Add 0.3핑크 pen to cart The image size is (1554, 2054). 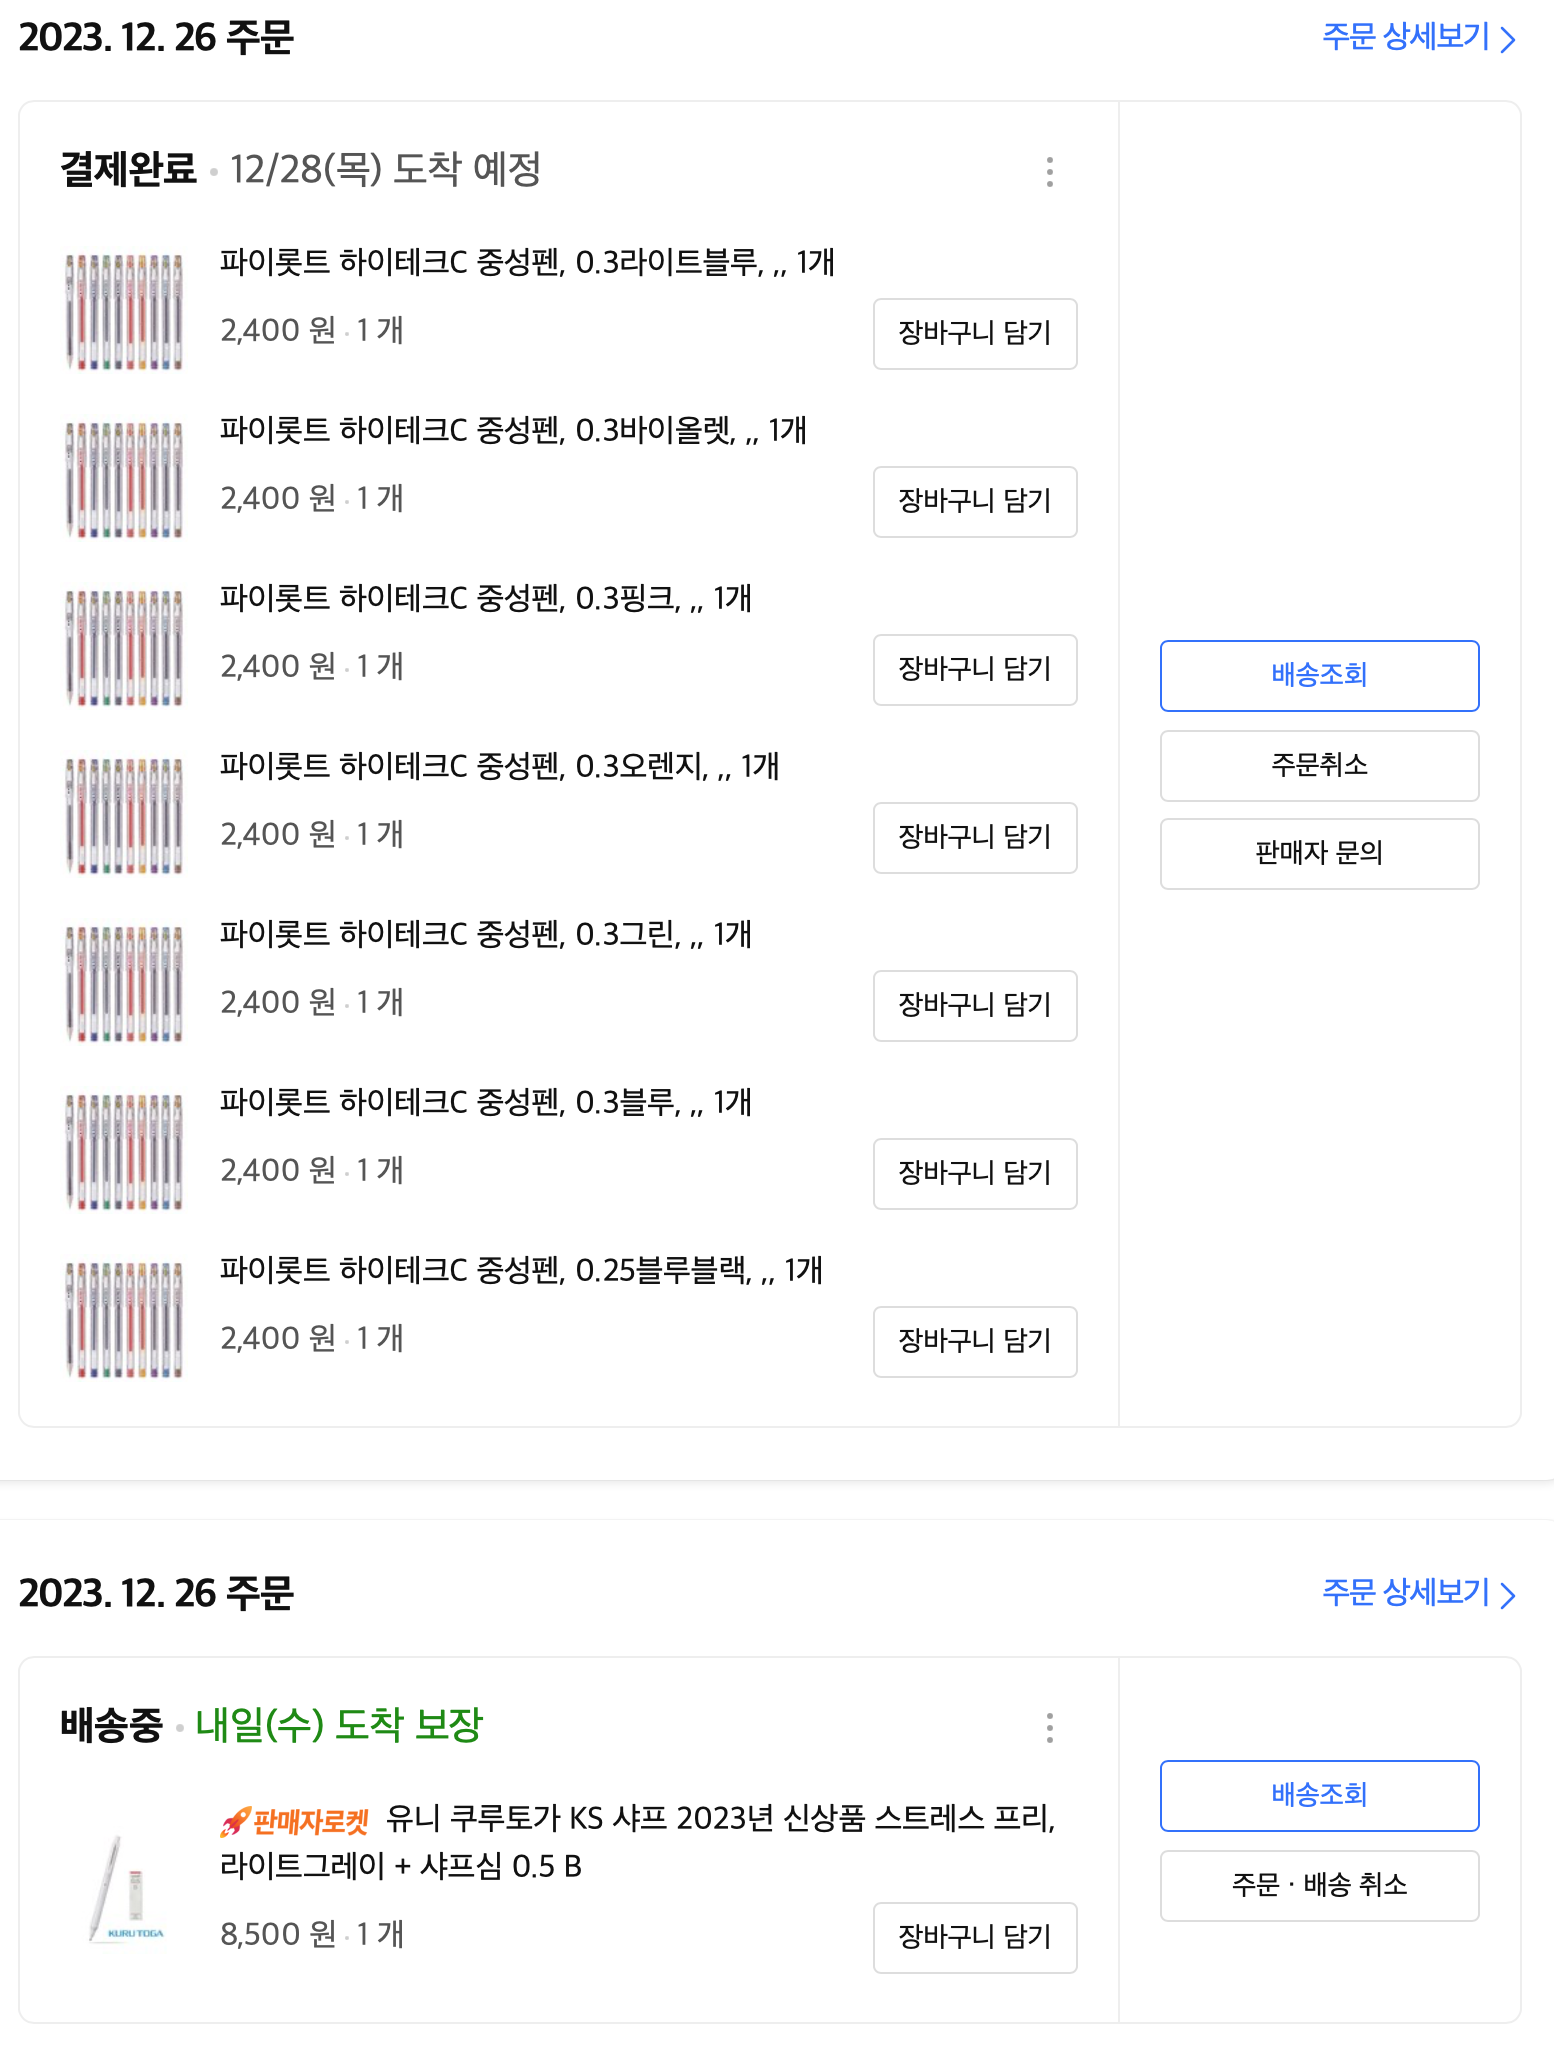coord(975,670)
